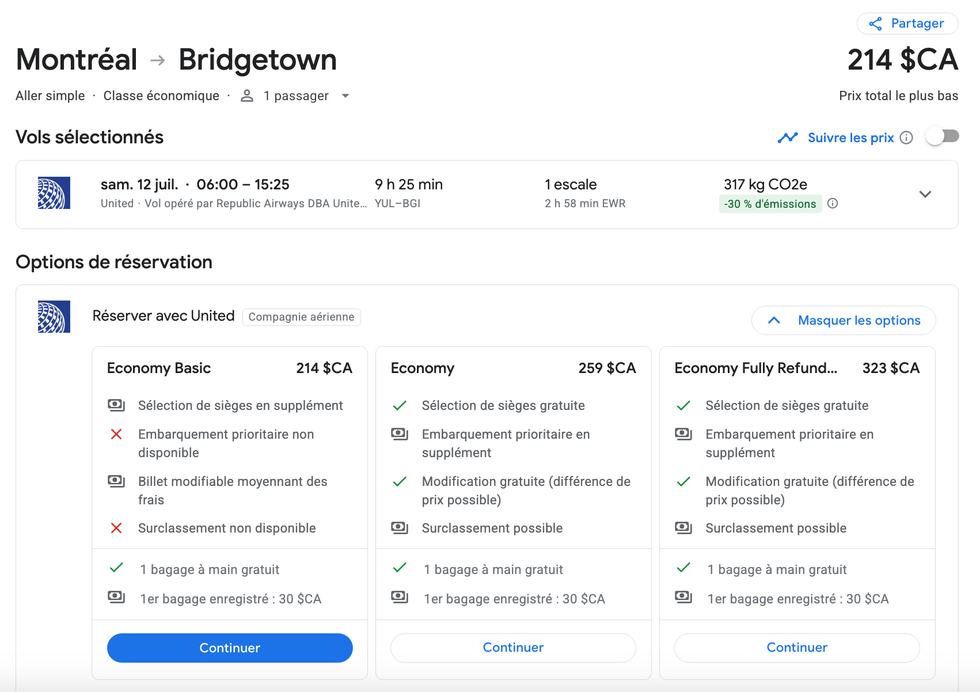Viewport: 980px width, 692px height.
Task: Click the share icon in Partager button
Action: [x=875, y=24]
